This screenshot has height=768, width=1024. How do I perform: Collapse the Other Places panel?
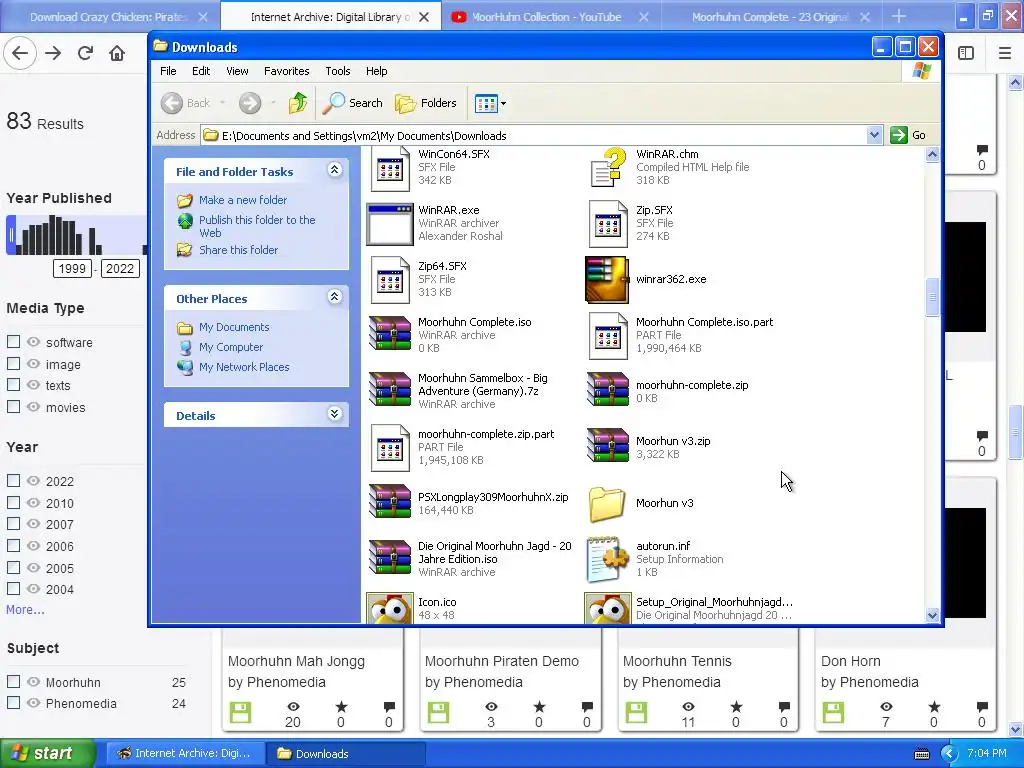point(334,297)
